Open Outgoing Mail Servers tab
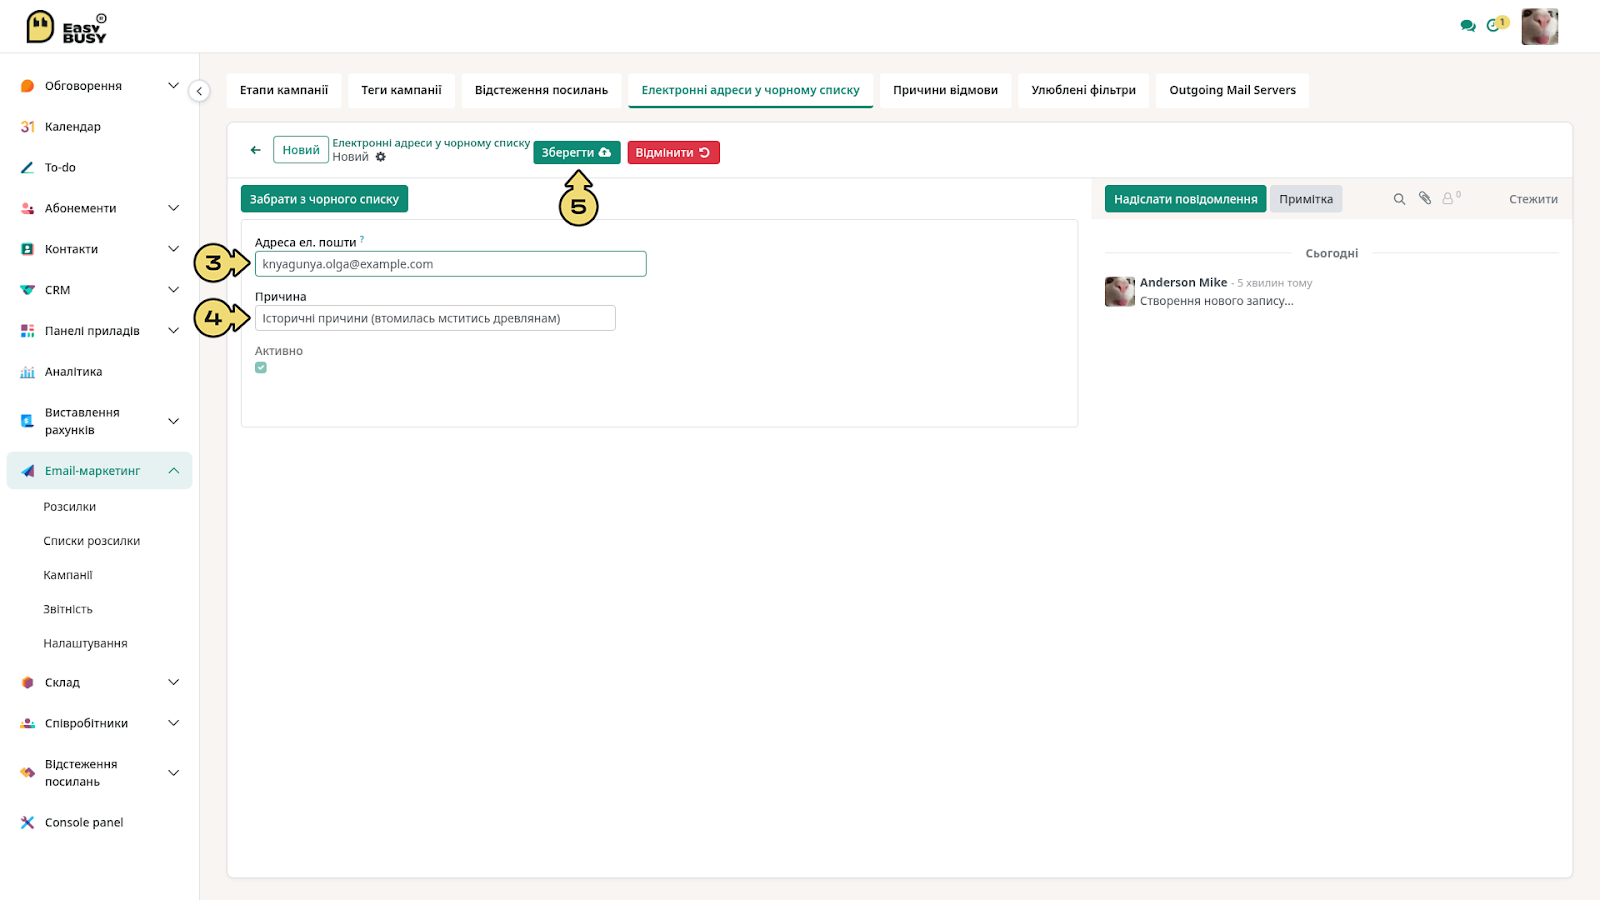1600x900 pixels. click(x=1232, y=90)
